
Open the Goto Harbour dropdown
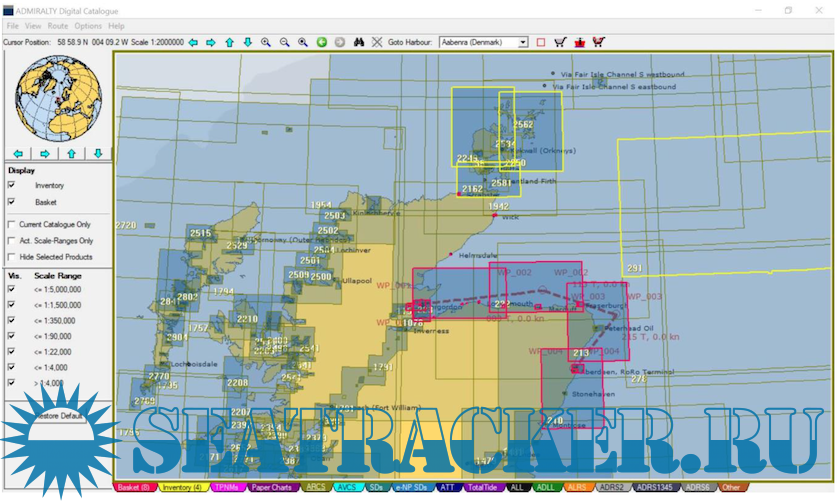[x=523, y=43]
